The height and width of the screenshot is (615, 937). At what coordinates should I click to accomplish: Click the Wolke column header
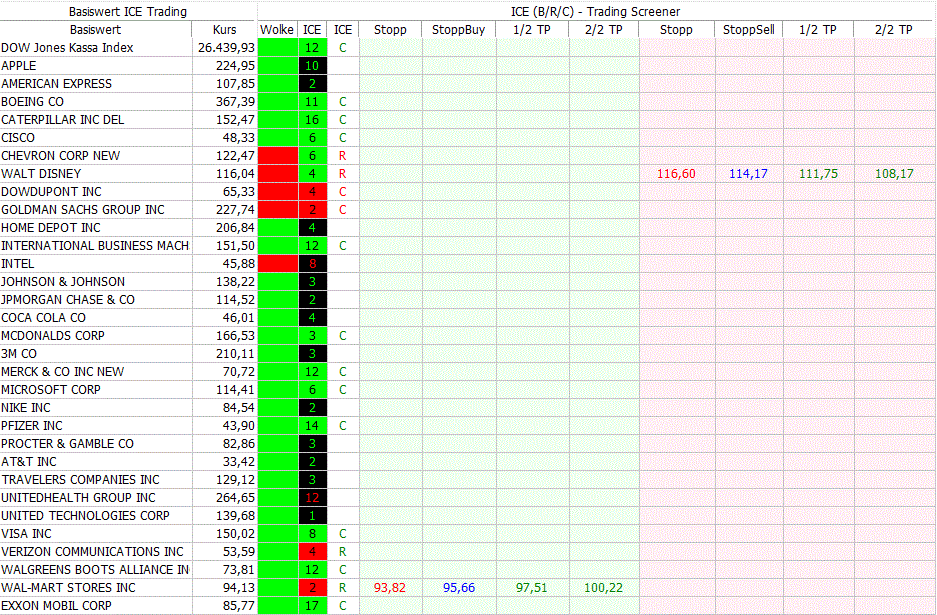(277, 29)
